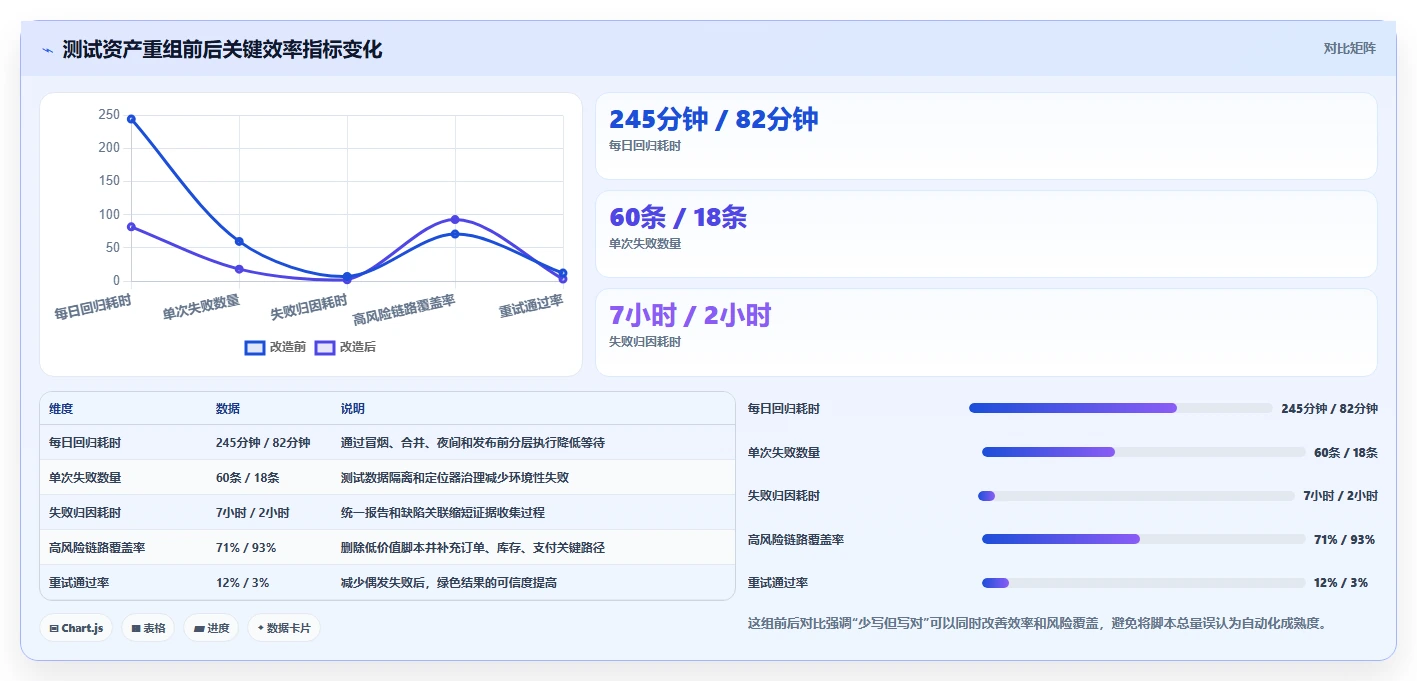The image size is (1417, 681).
Task: Click the 重试通过率 progress bar
Action: (x=1144, y=583)
